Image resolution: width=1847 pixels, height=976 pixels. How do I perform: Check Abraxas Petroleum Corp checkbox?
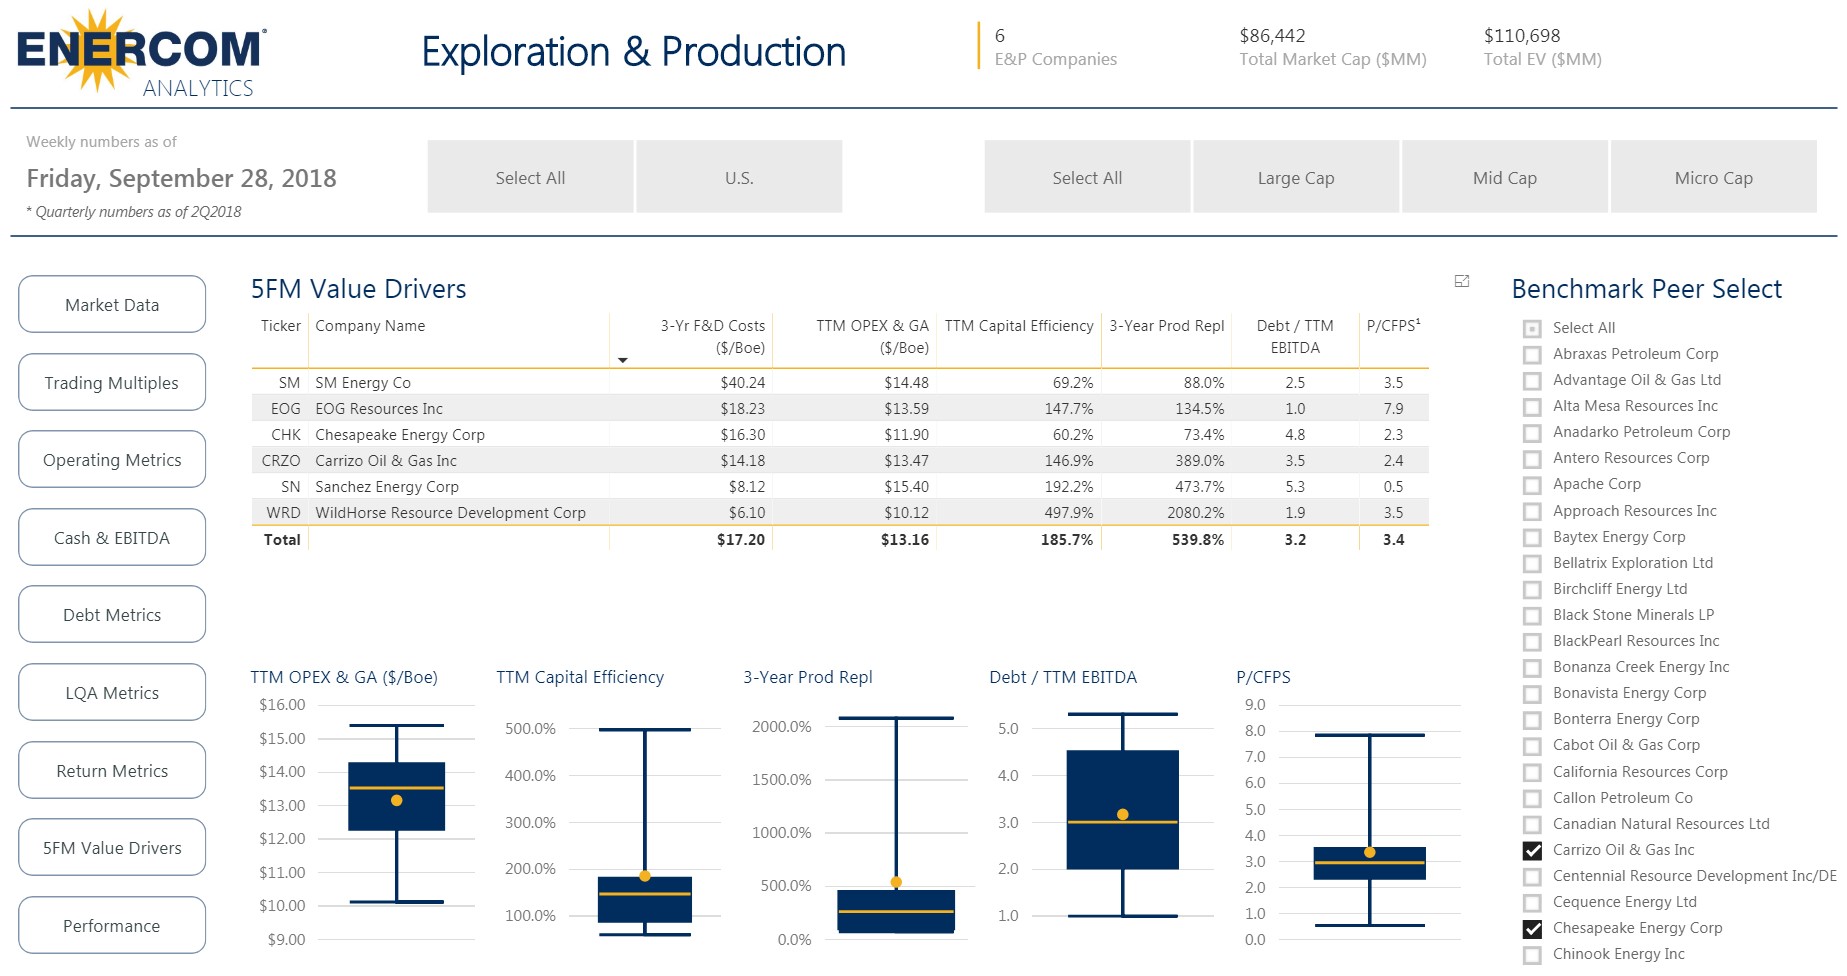[1532, 355]
